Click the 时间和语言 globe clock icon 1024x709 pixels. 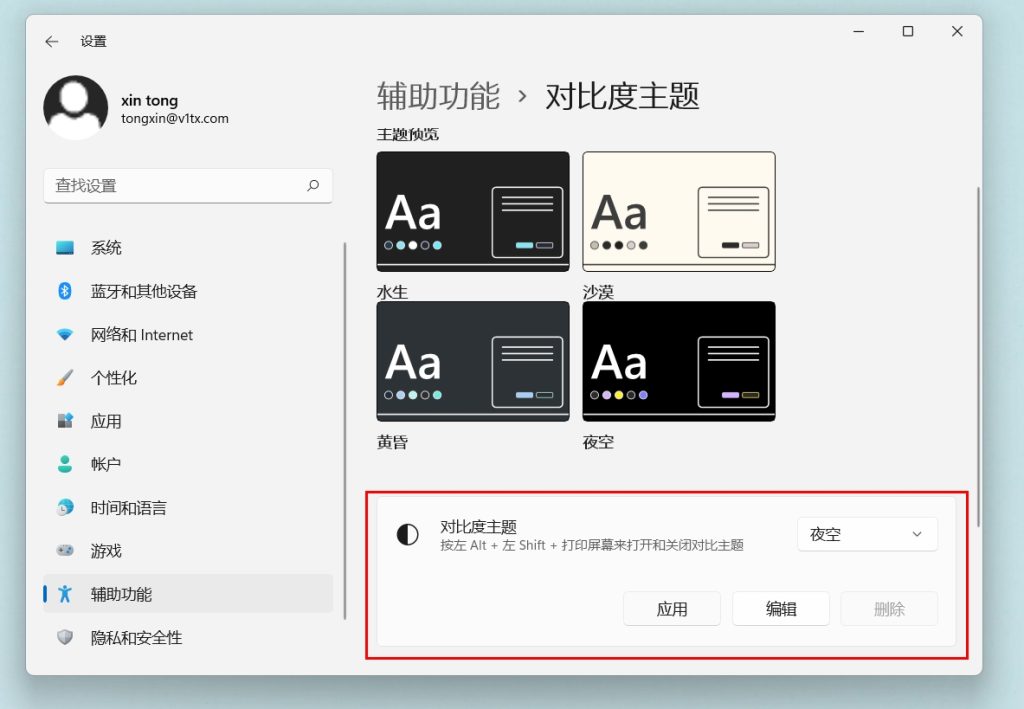tap(65, 507)
